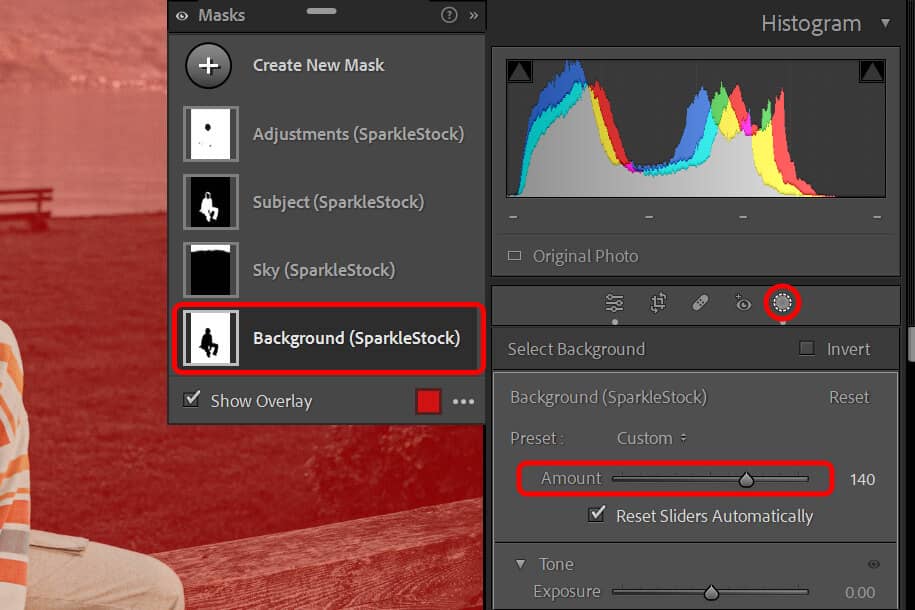Toggle the Tone section eye icon
This screenshot has width=915, height=610.
tap(874, 564)
